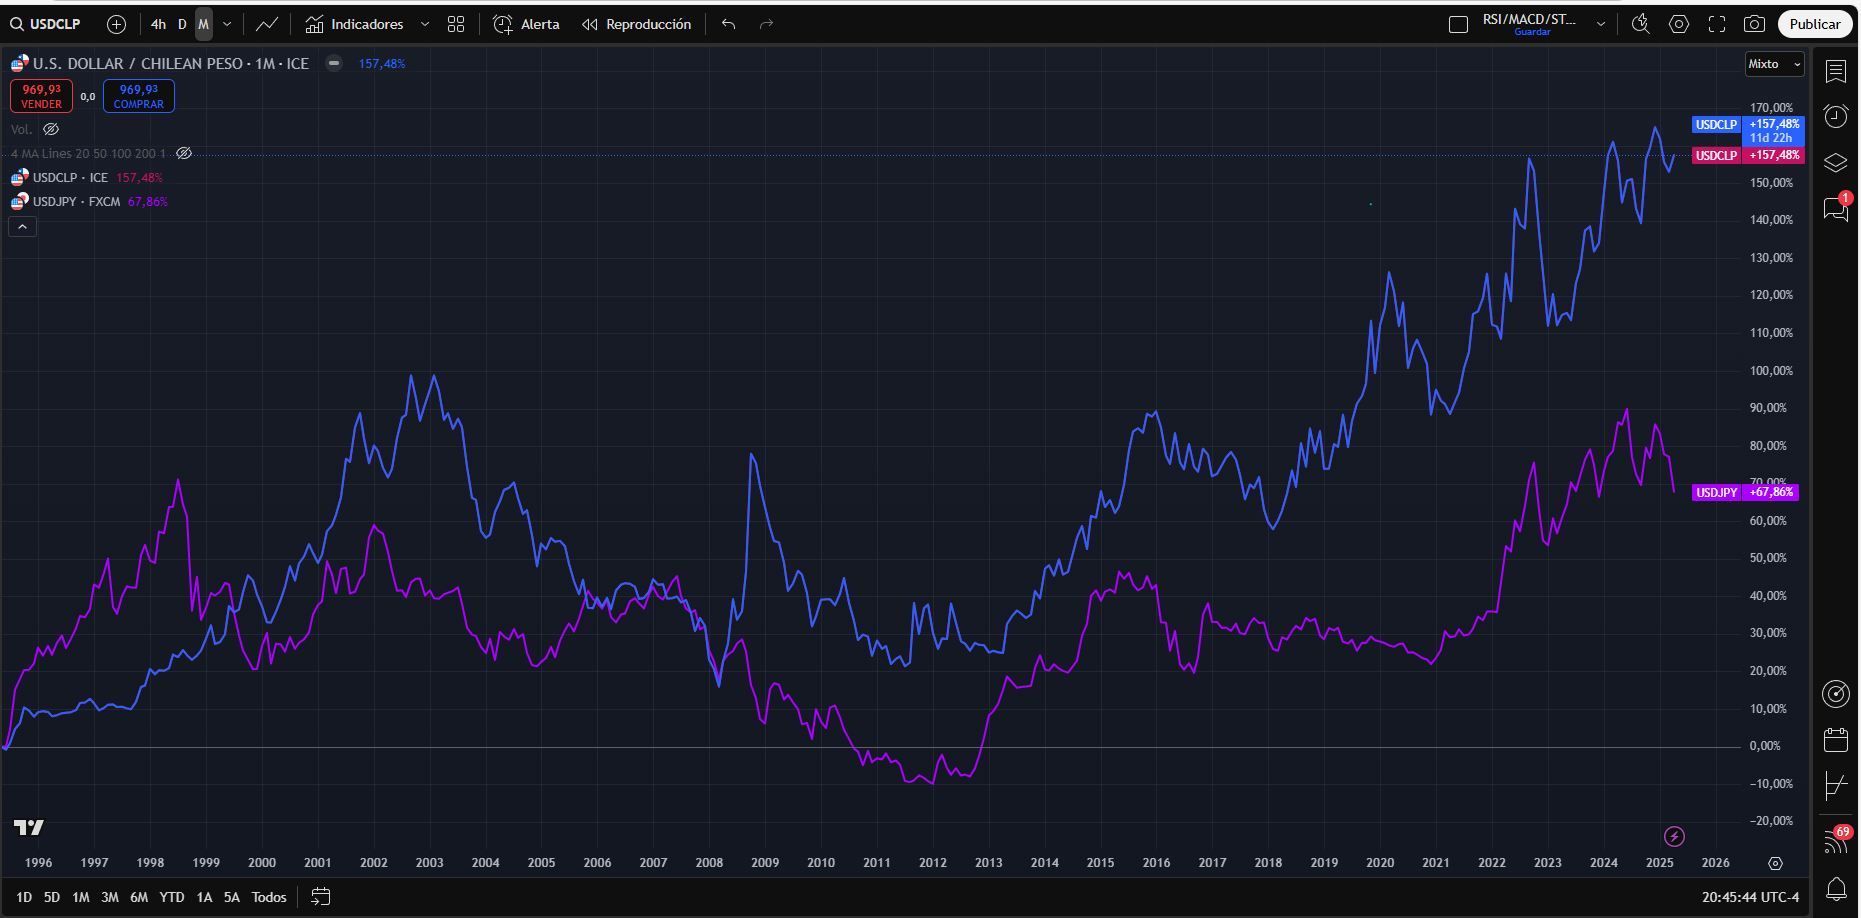Click the 2020 label on time axis
This screenshot has width=1861, height=918.
[1380, 863]
